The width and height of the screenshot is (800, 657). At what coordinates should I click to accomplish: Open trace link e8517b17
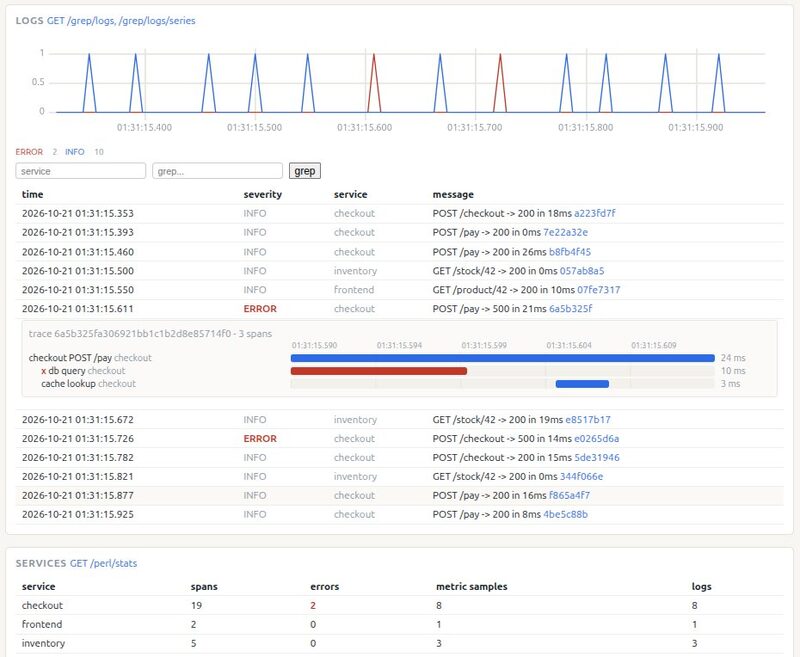588,420
